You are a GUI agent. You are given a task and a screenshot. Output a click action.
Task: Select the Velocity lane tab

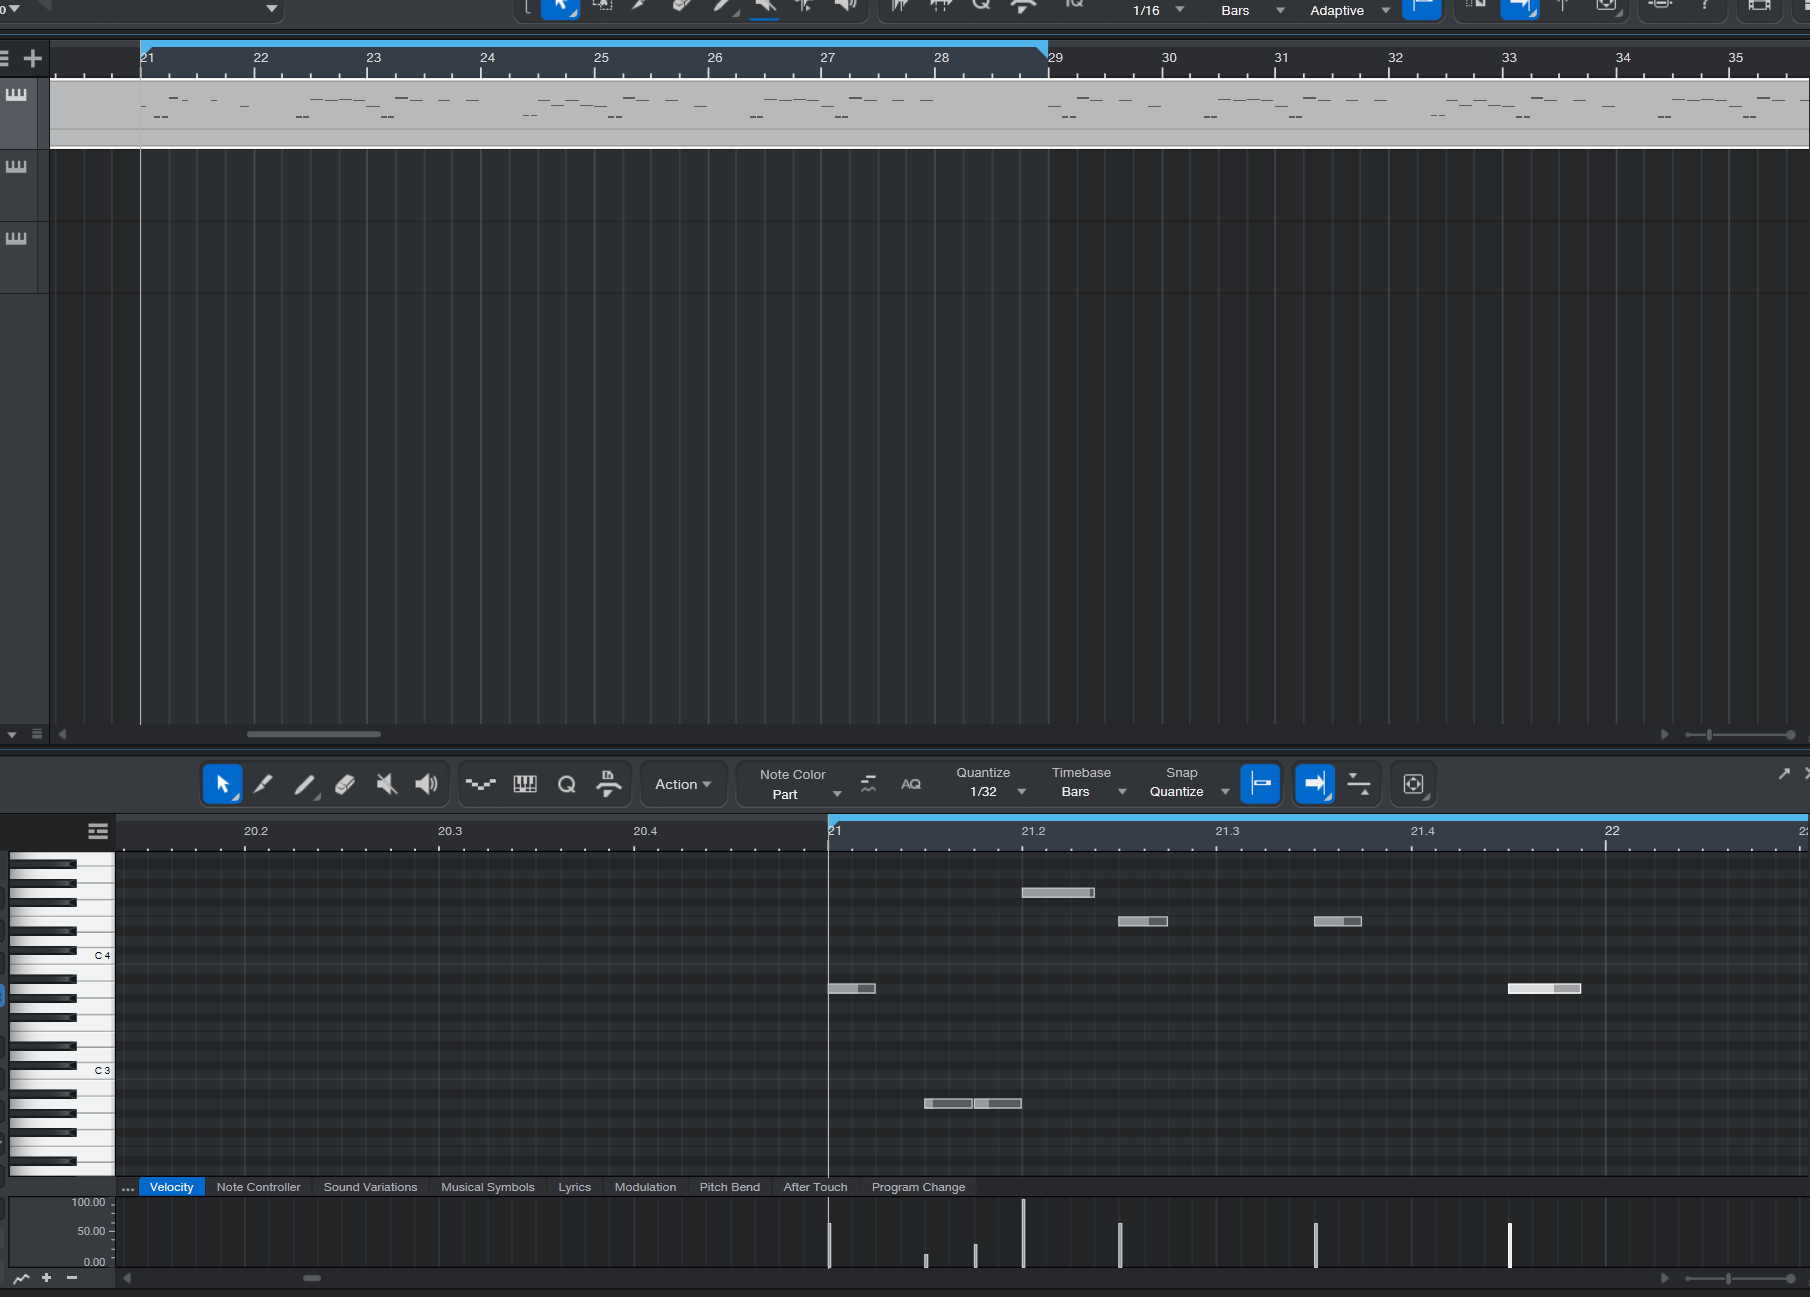[172, 1187]
